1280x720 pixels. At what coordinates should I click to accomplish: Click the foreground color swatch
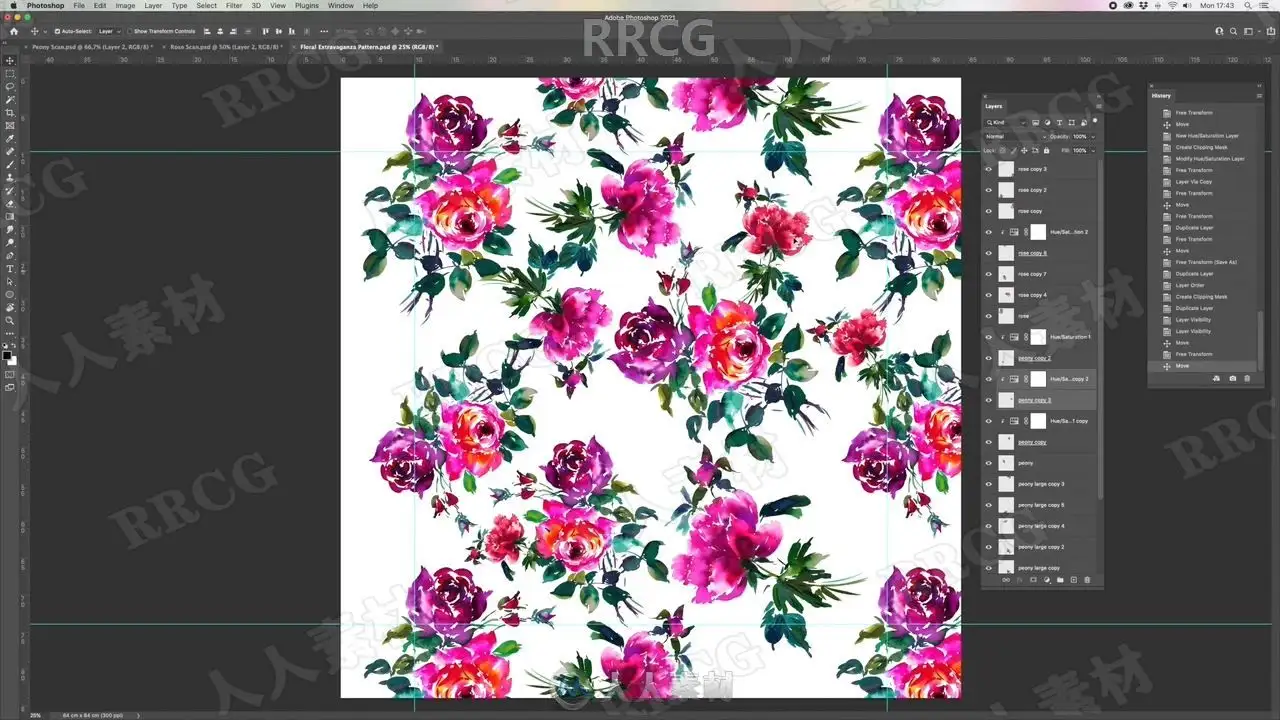click(8, 354)
